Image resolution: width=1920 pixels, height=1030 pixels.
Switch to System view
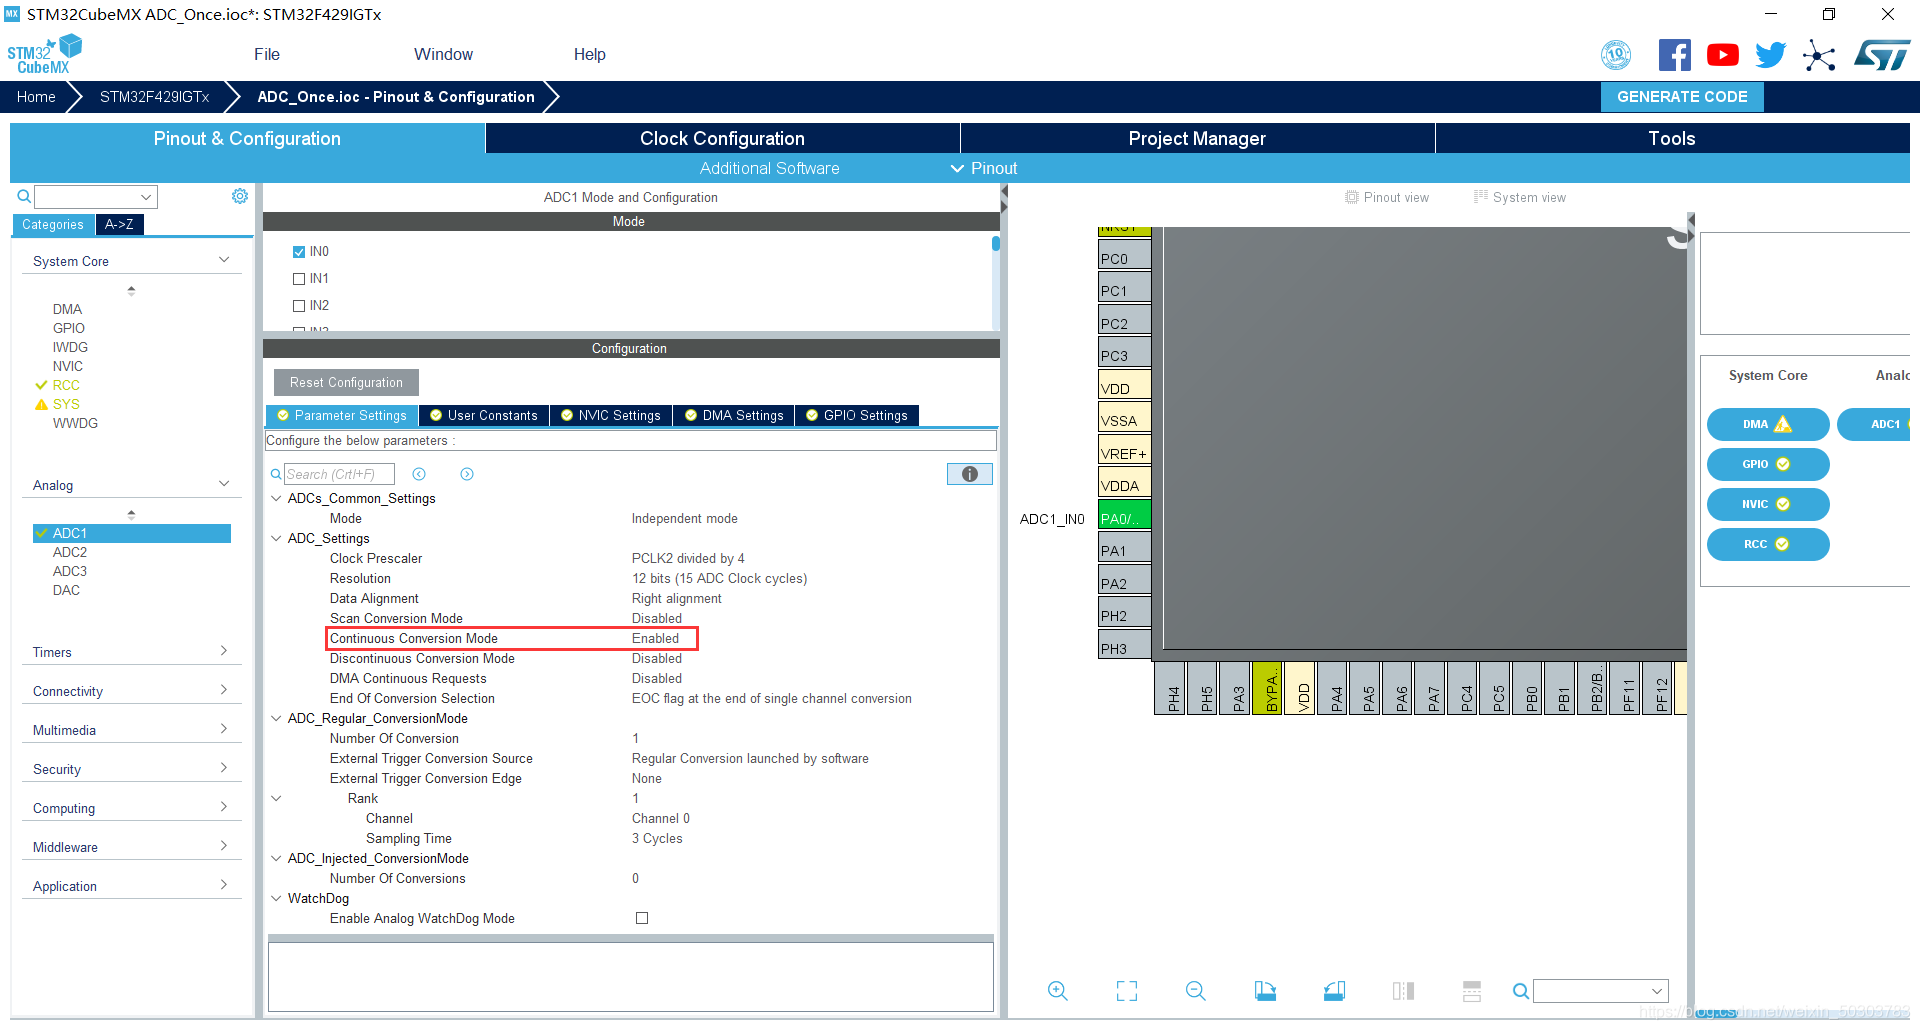tap(1520, 197)
